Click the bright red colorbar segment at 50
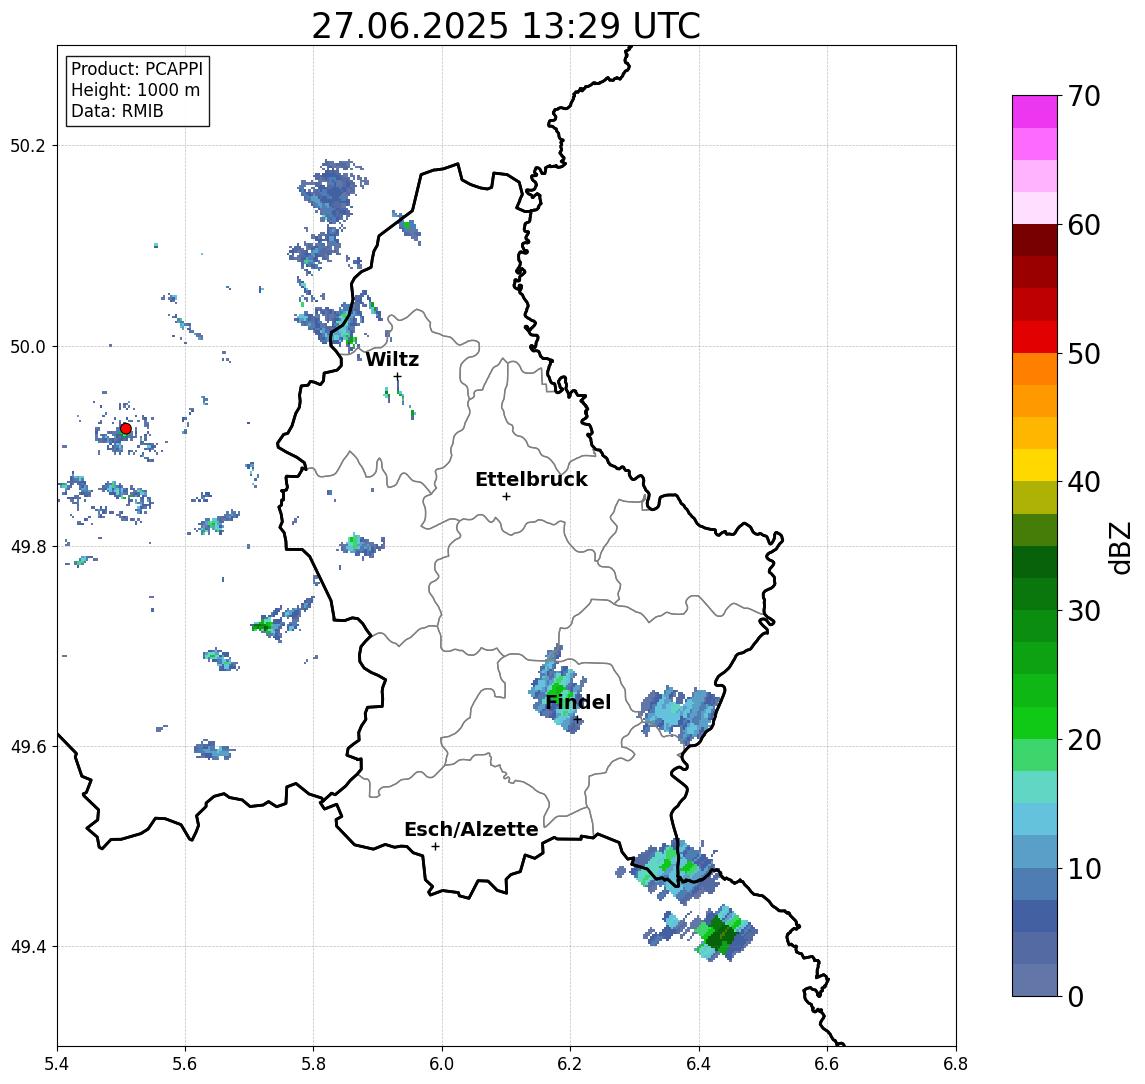The width and height of the screenshot is (1145, 1084). coord(1035,337)
